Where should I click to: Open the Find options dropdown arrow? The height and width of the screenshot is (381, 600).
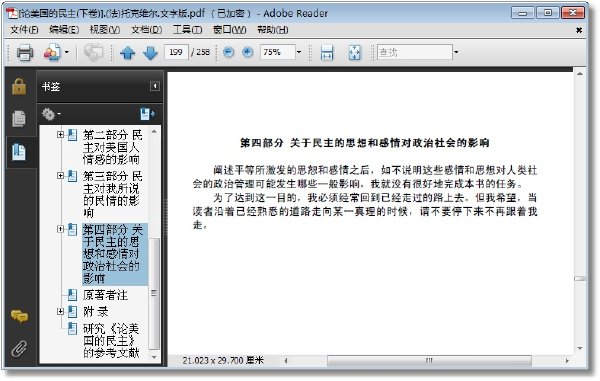(456, 52)
